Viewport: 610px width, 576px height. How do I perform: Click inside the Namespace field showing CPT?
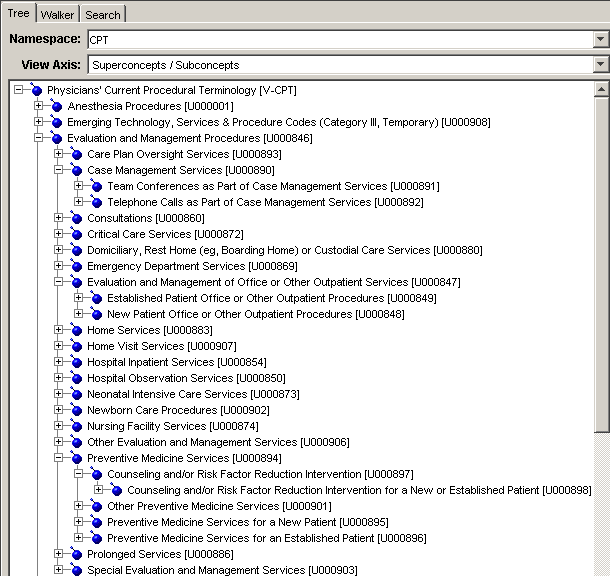(x=341, y=40)
